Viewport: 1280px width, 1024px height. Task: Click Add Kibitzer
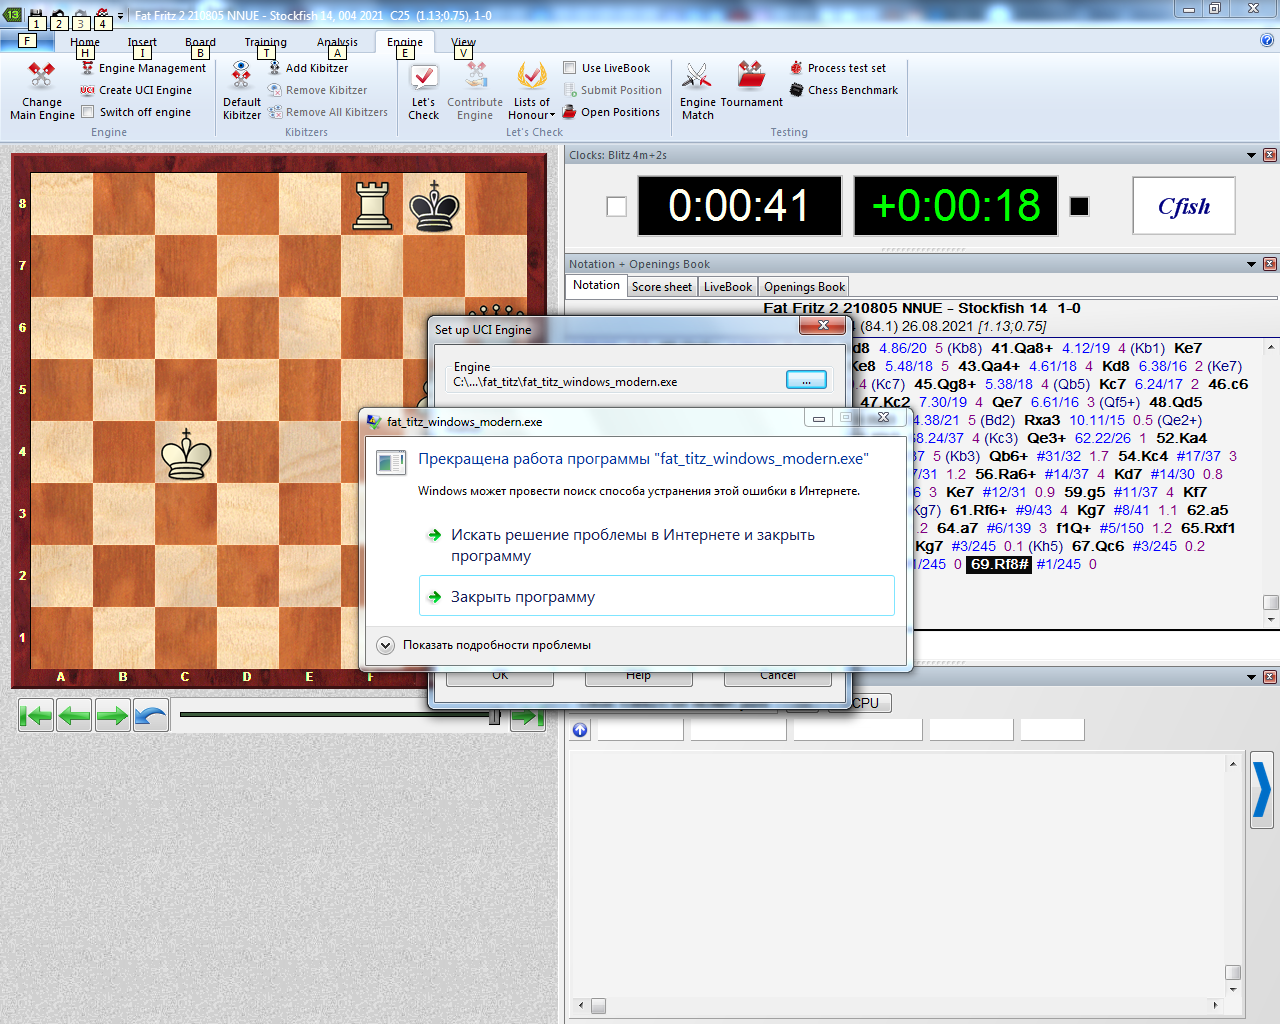[308, 68]
